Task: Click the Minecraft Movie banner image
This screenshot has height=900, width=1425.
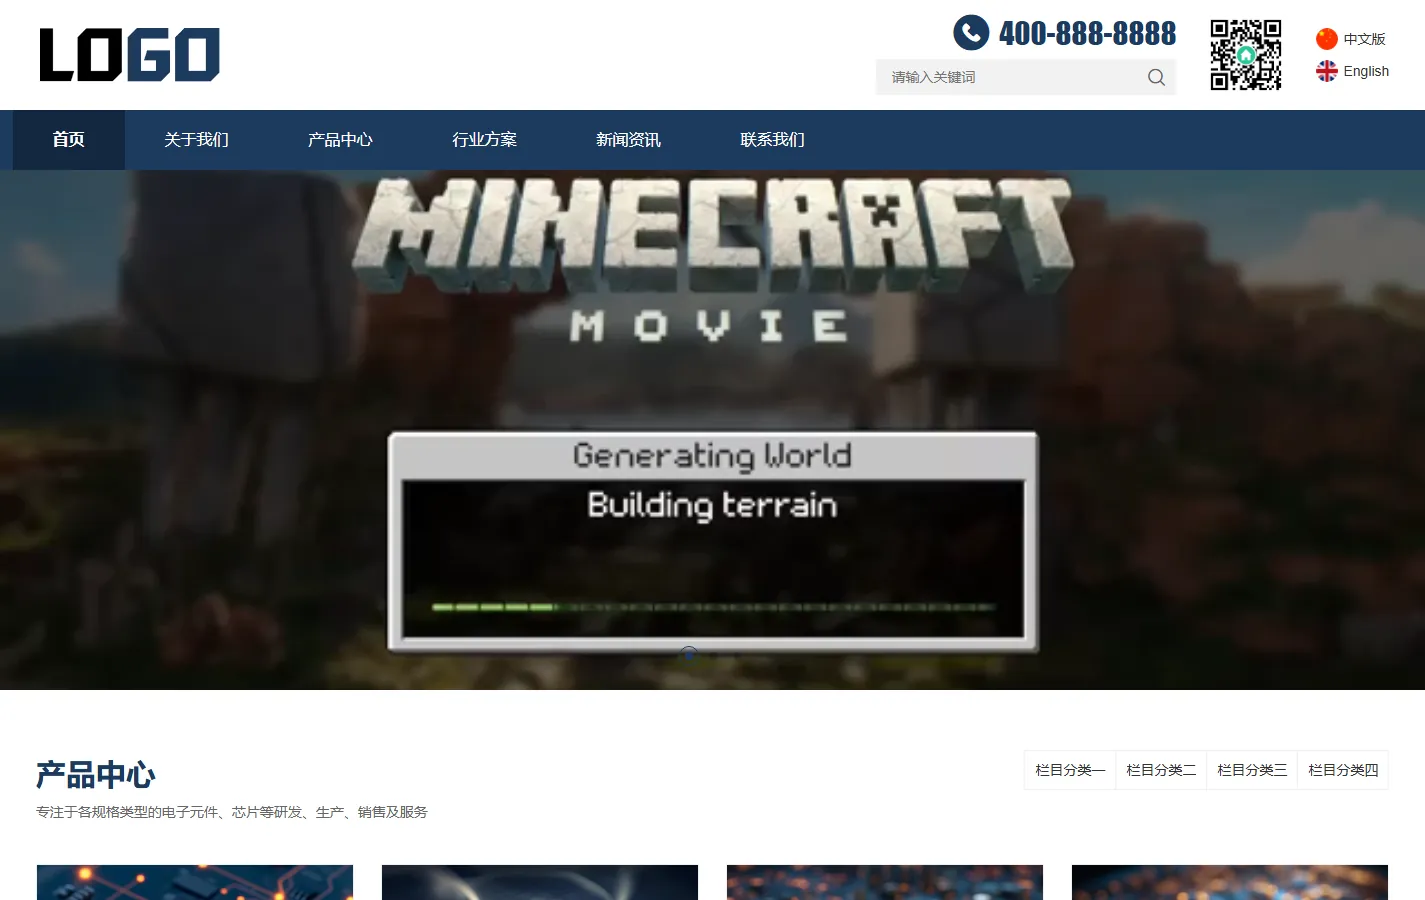Action: (x=712, y=430)
